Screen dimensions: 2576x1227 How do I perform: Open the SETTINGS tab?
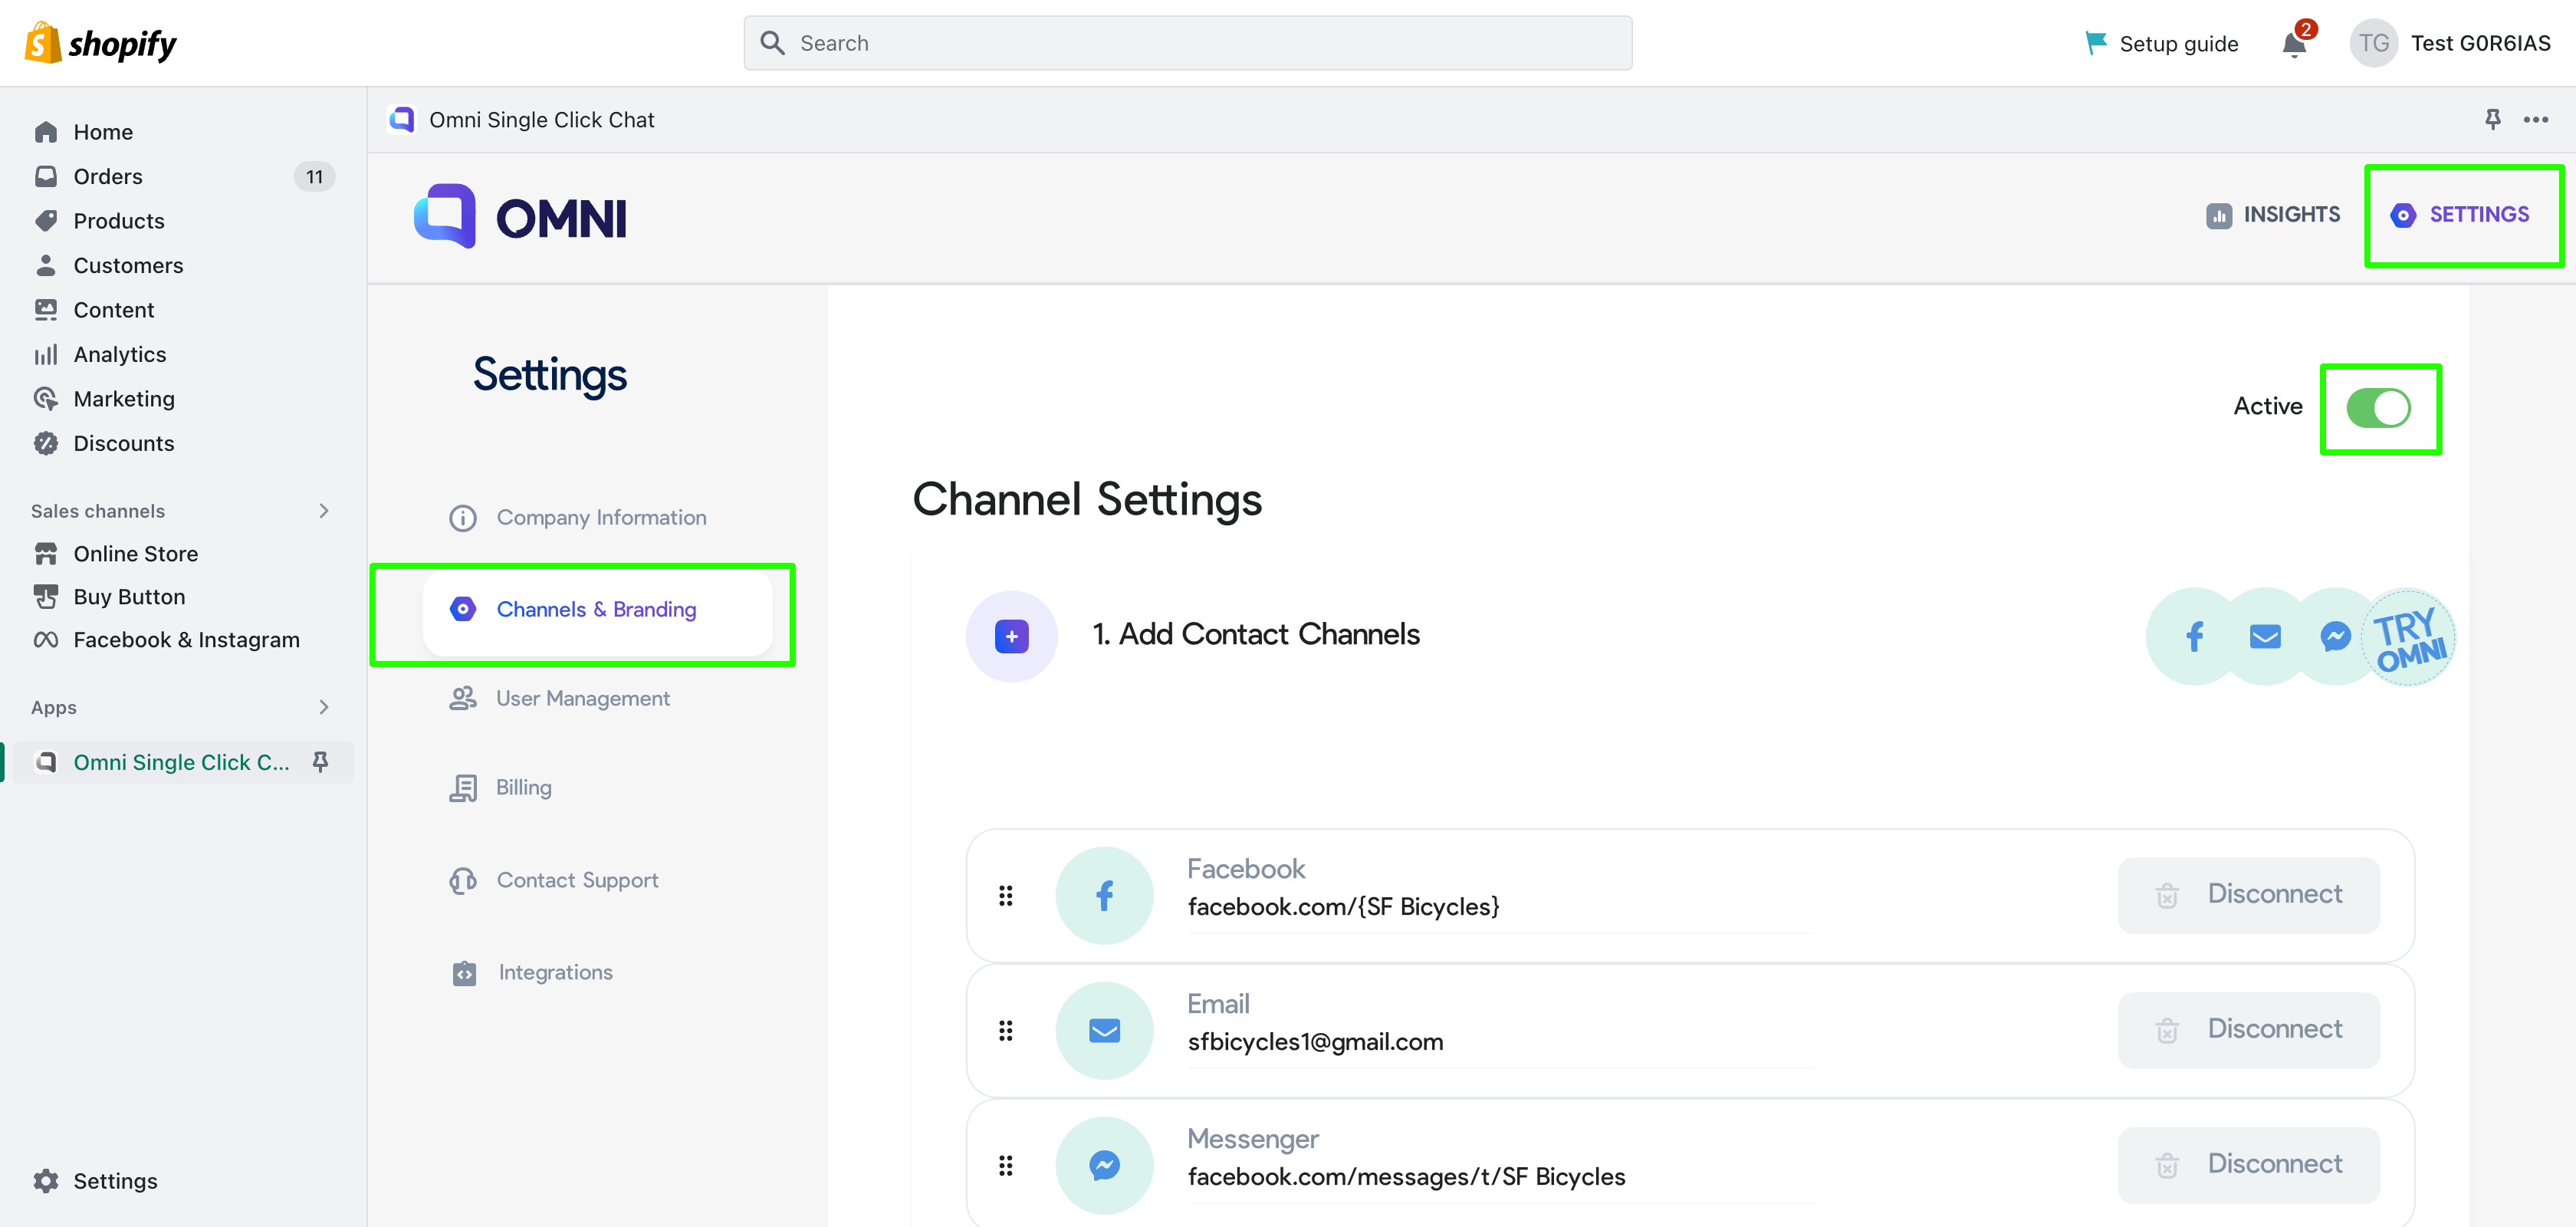click(x=2459, y=215)
